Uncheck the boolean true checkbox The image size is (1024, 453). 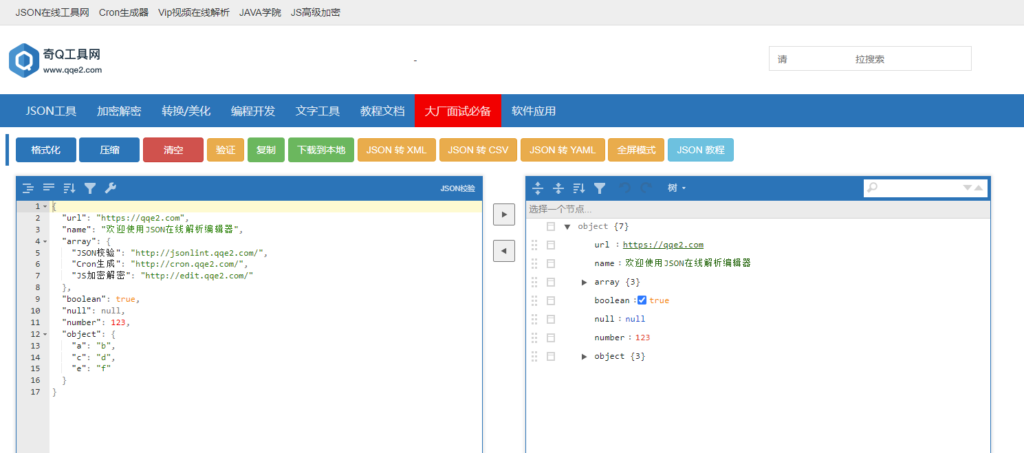642,300
